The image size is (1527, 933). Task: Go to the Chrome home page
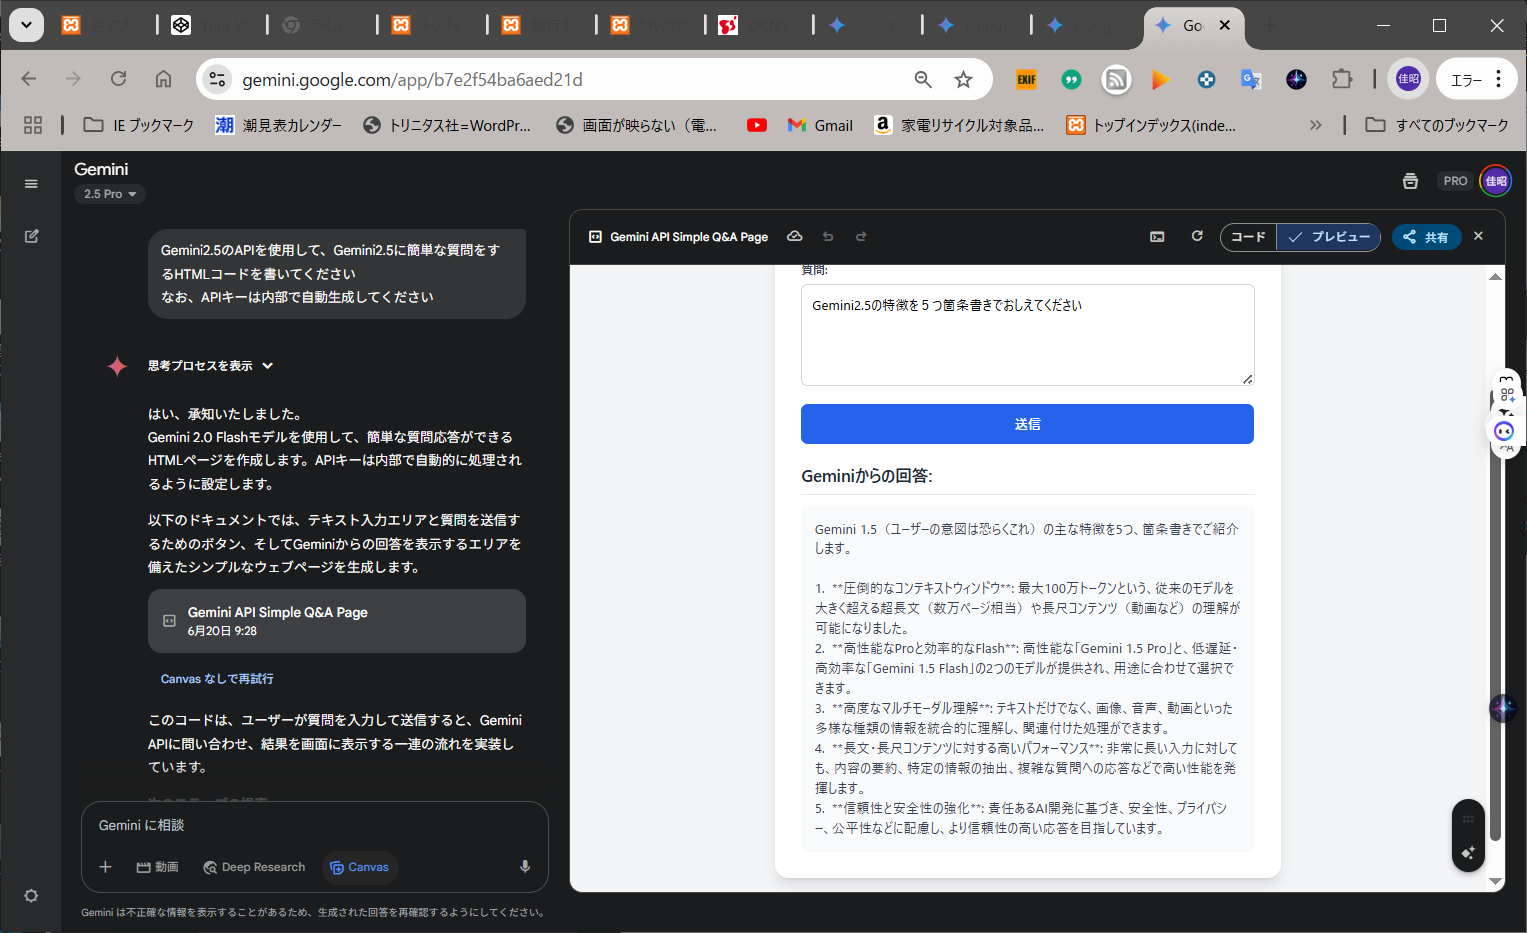pos(163,79)
